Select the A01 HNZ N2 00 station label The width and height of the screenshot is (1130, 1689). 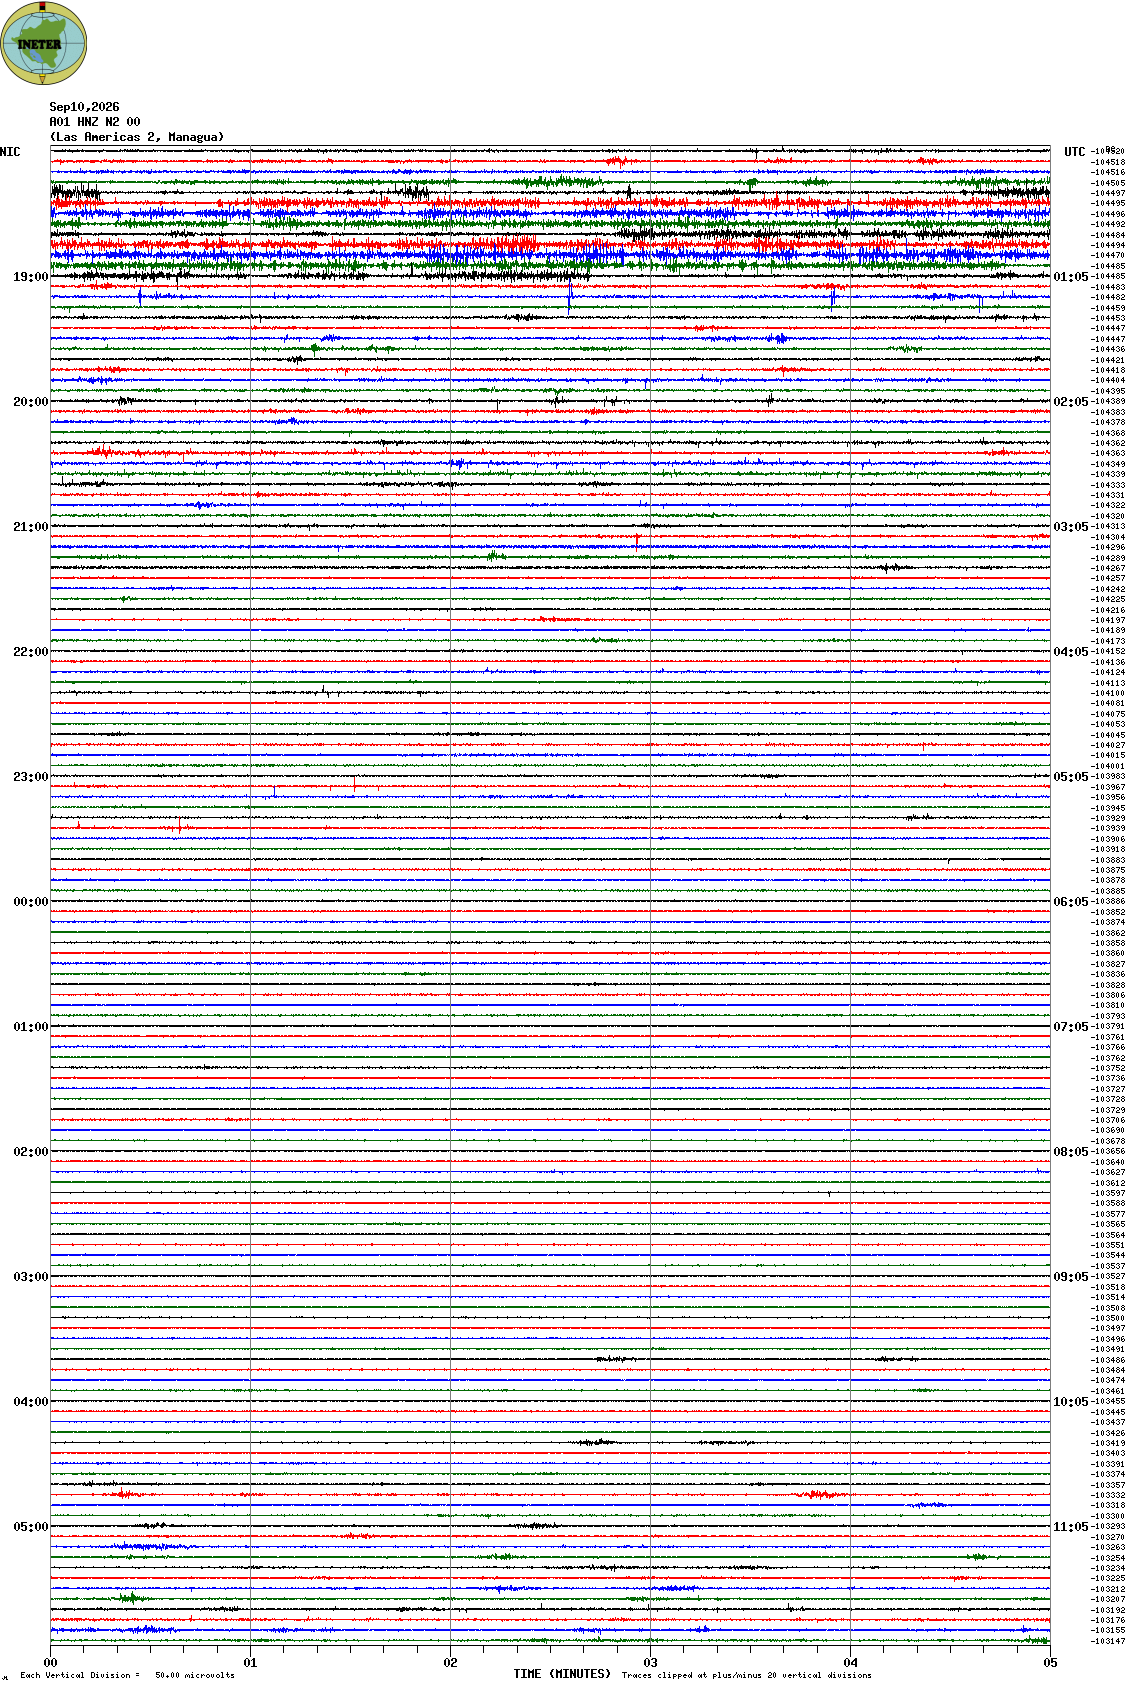pyautogui.click(x=95, y=122)
